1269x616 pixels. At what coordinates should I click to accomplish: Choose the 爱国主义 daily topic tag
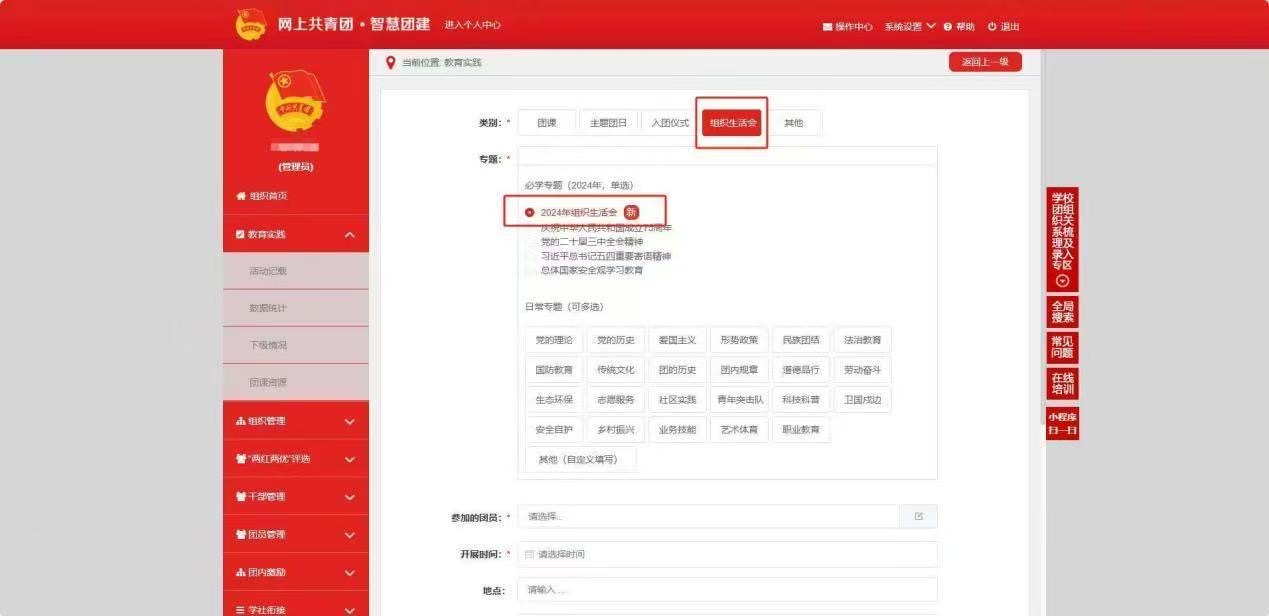click(x=677, y=340)
